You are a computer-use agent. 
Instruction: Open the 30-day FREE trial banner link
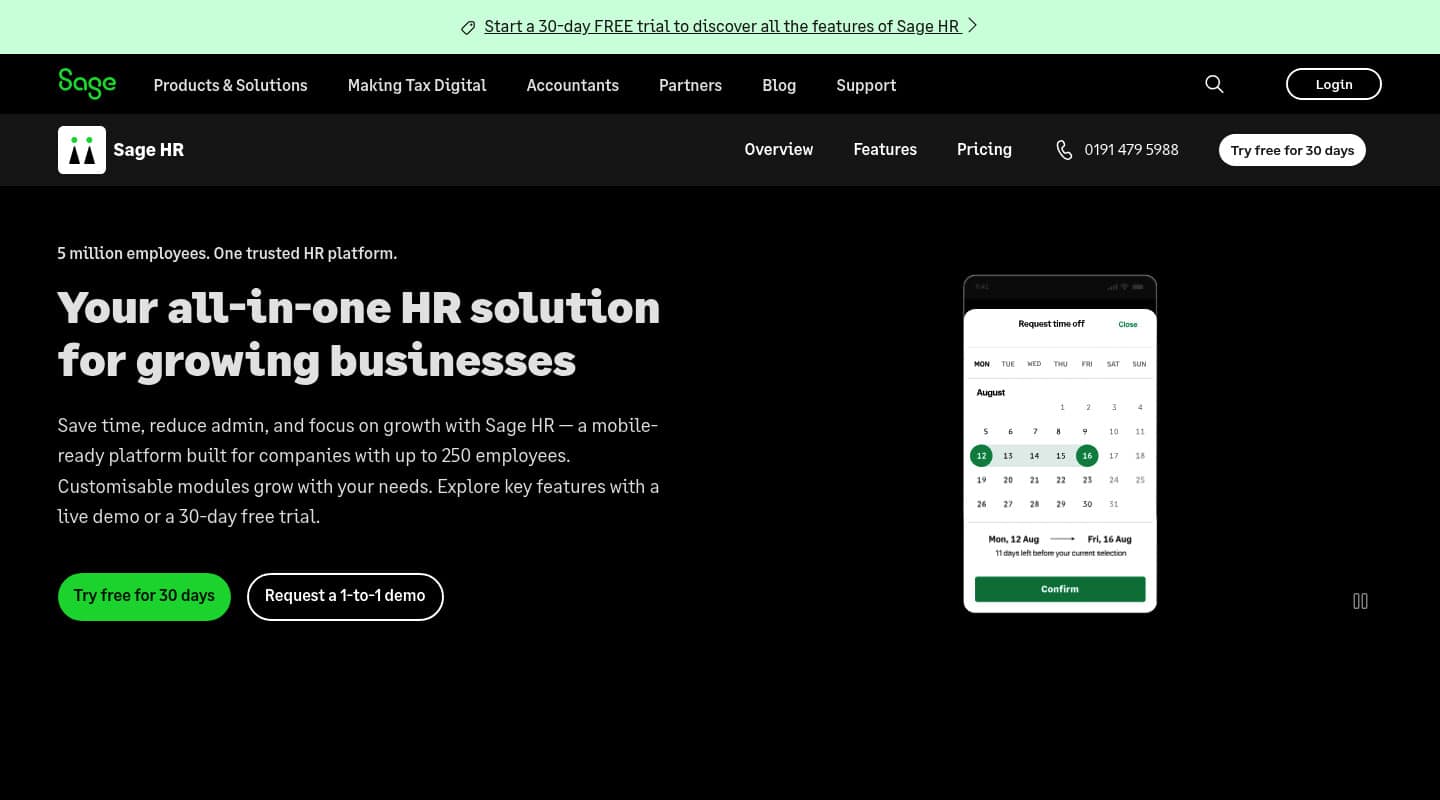(722, 27)
